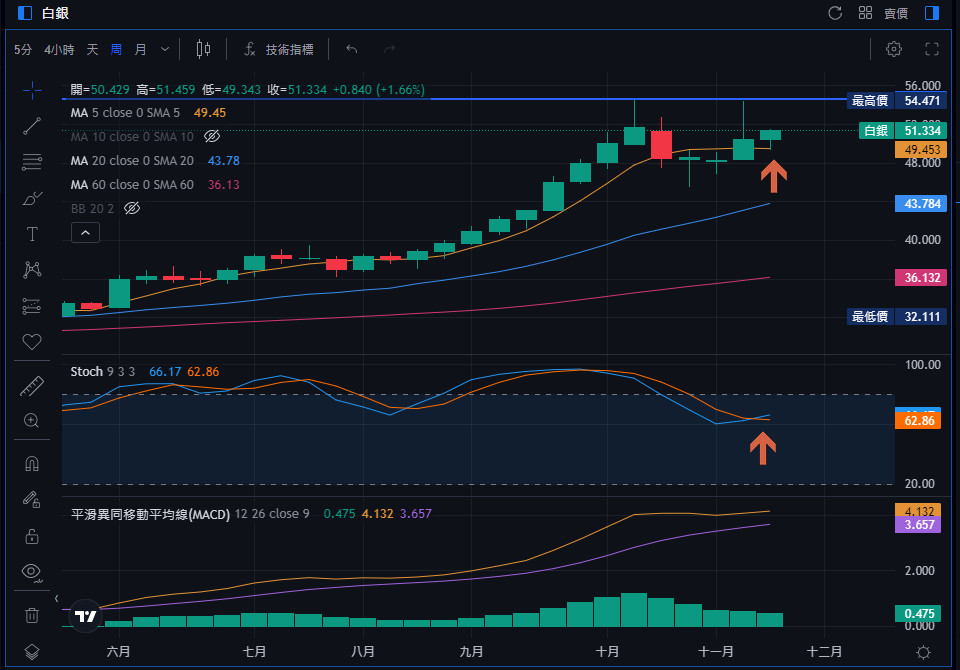Switch to the 月 timeframe
Viewport: 960px width, 670px height.
click(x=140, y=49)
